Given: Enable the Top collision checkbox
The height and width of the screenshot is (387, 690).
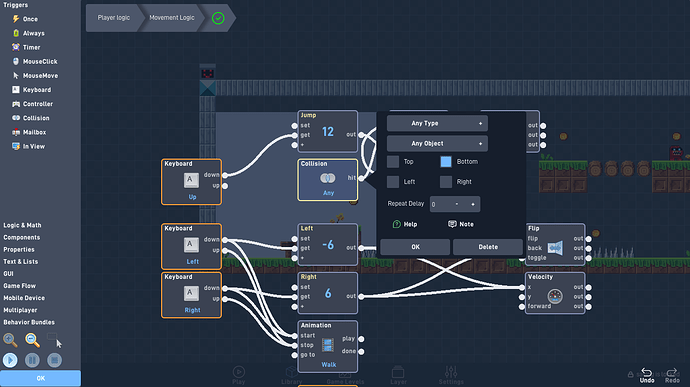Looking at the screenshot, I should point(393,162).
